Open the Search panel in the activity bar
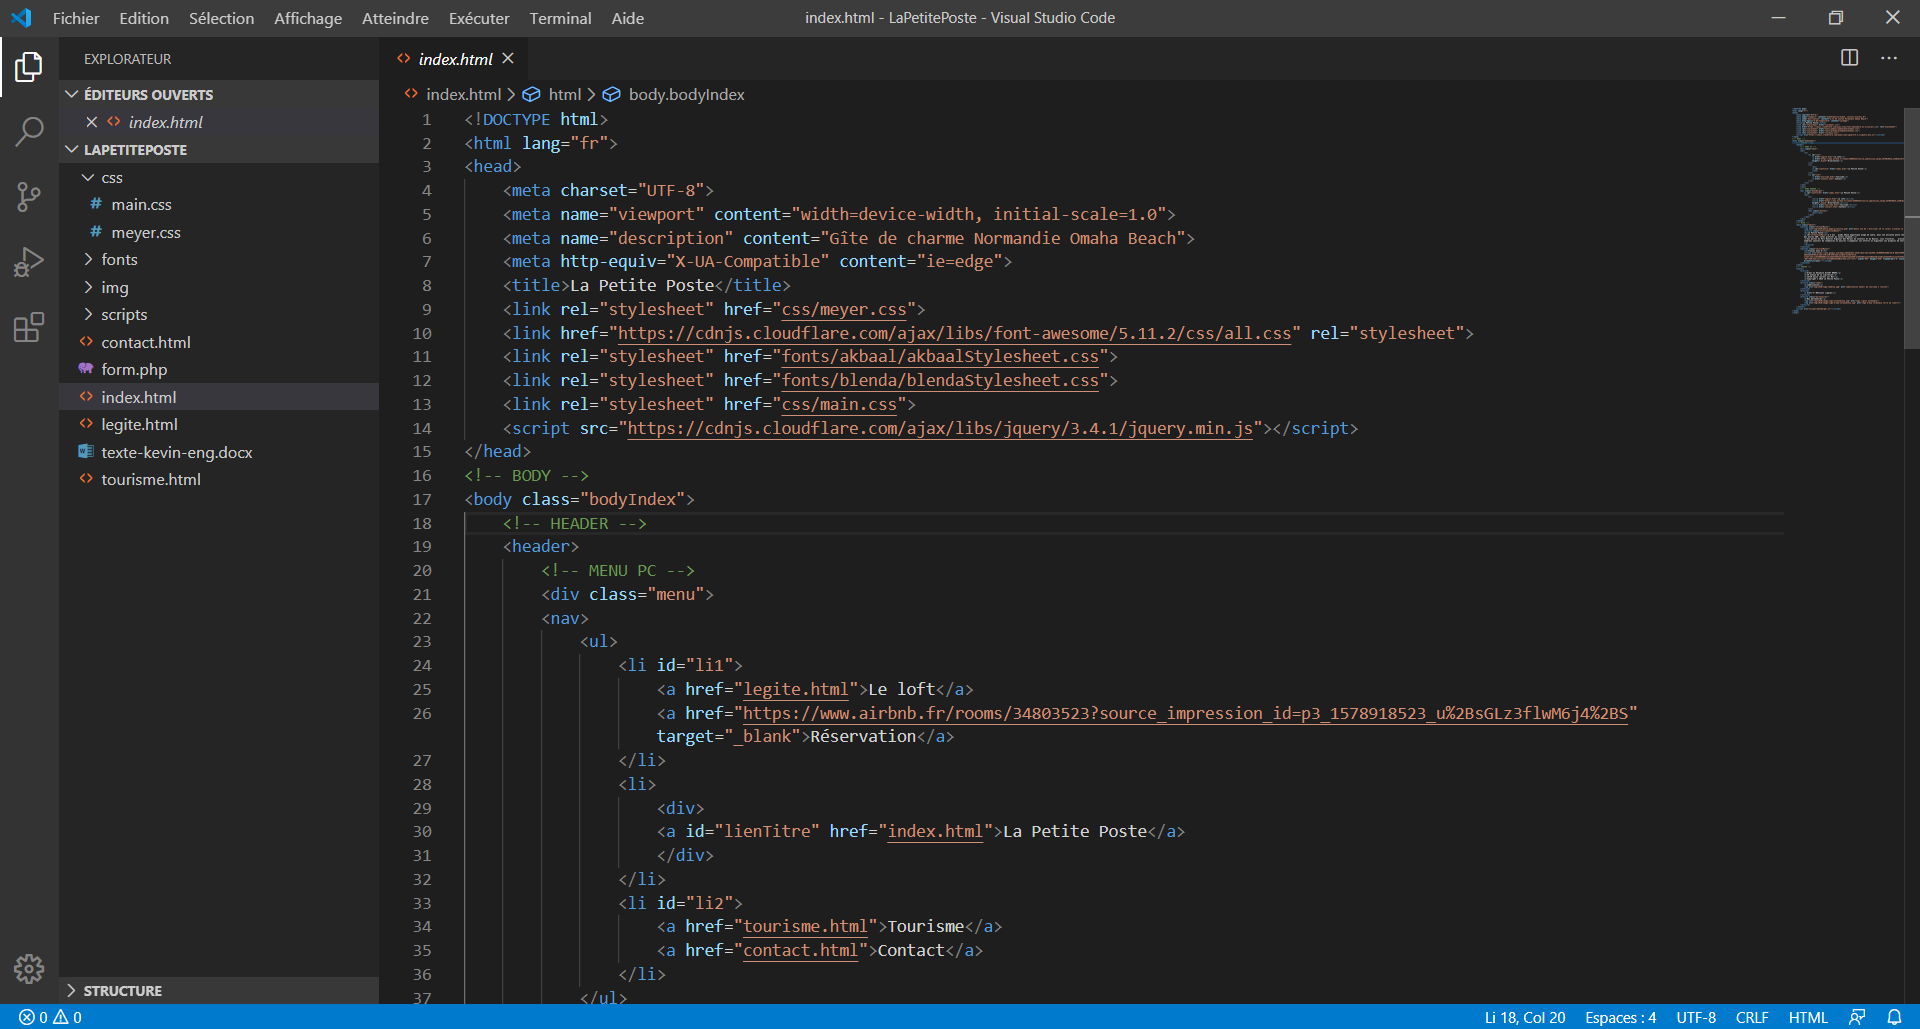The width and height of the screenshot is (1920, 1029). point(29,131)
